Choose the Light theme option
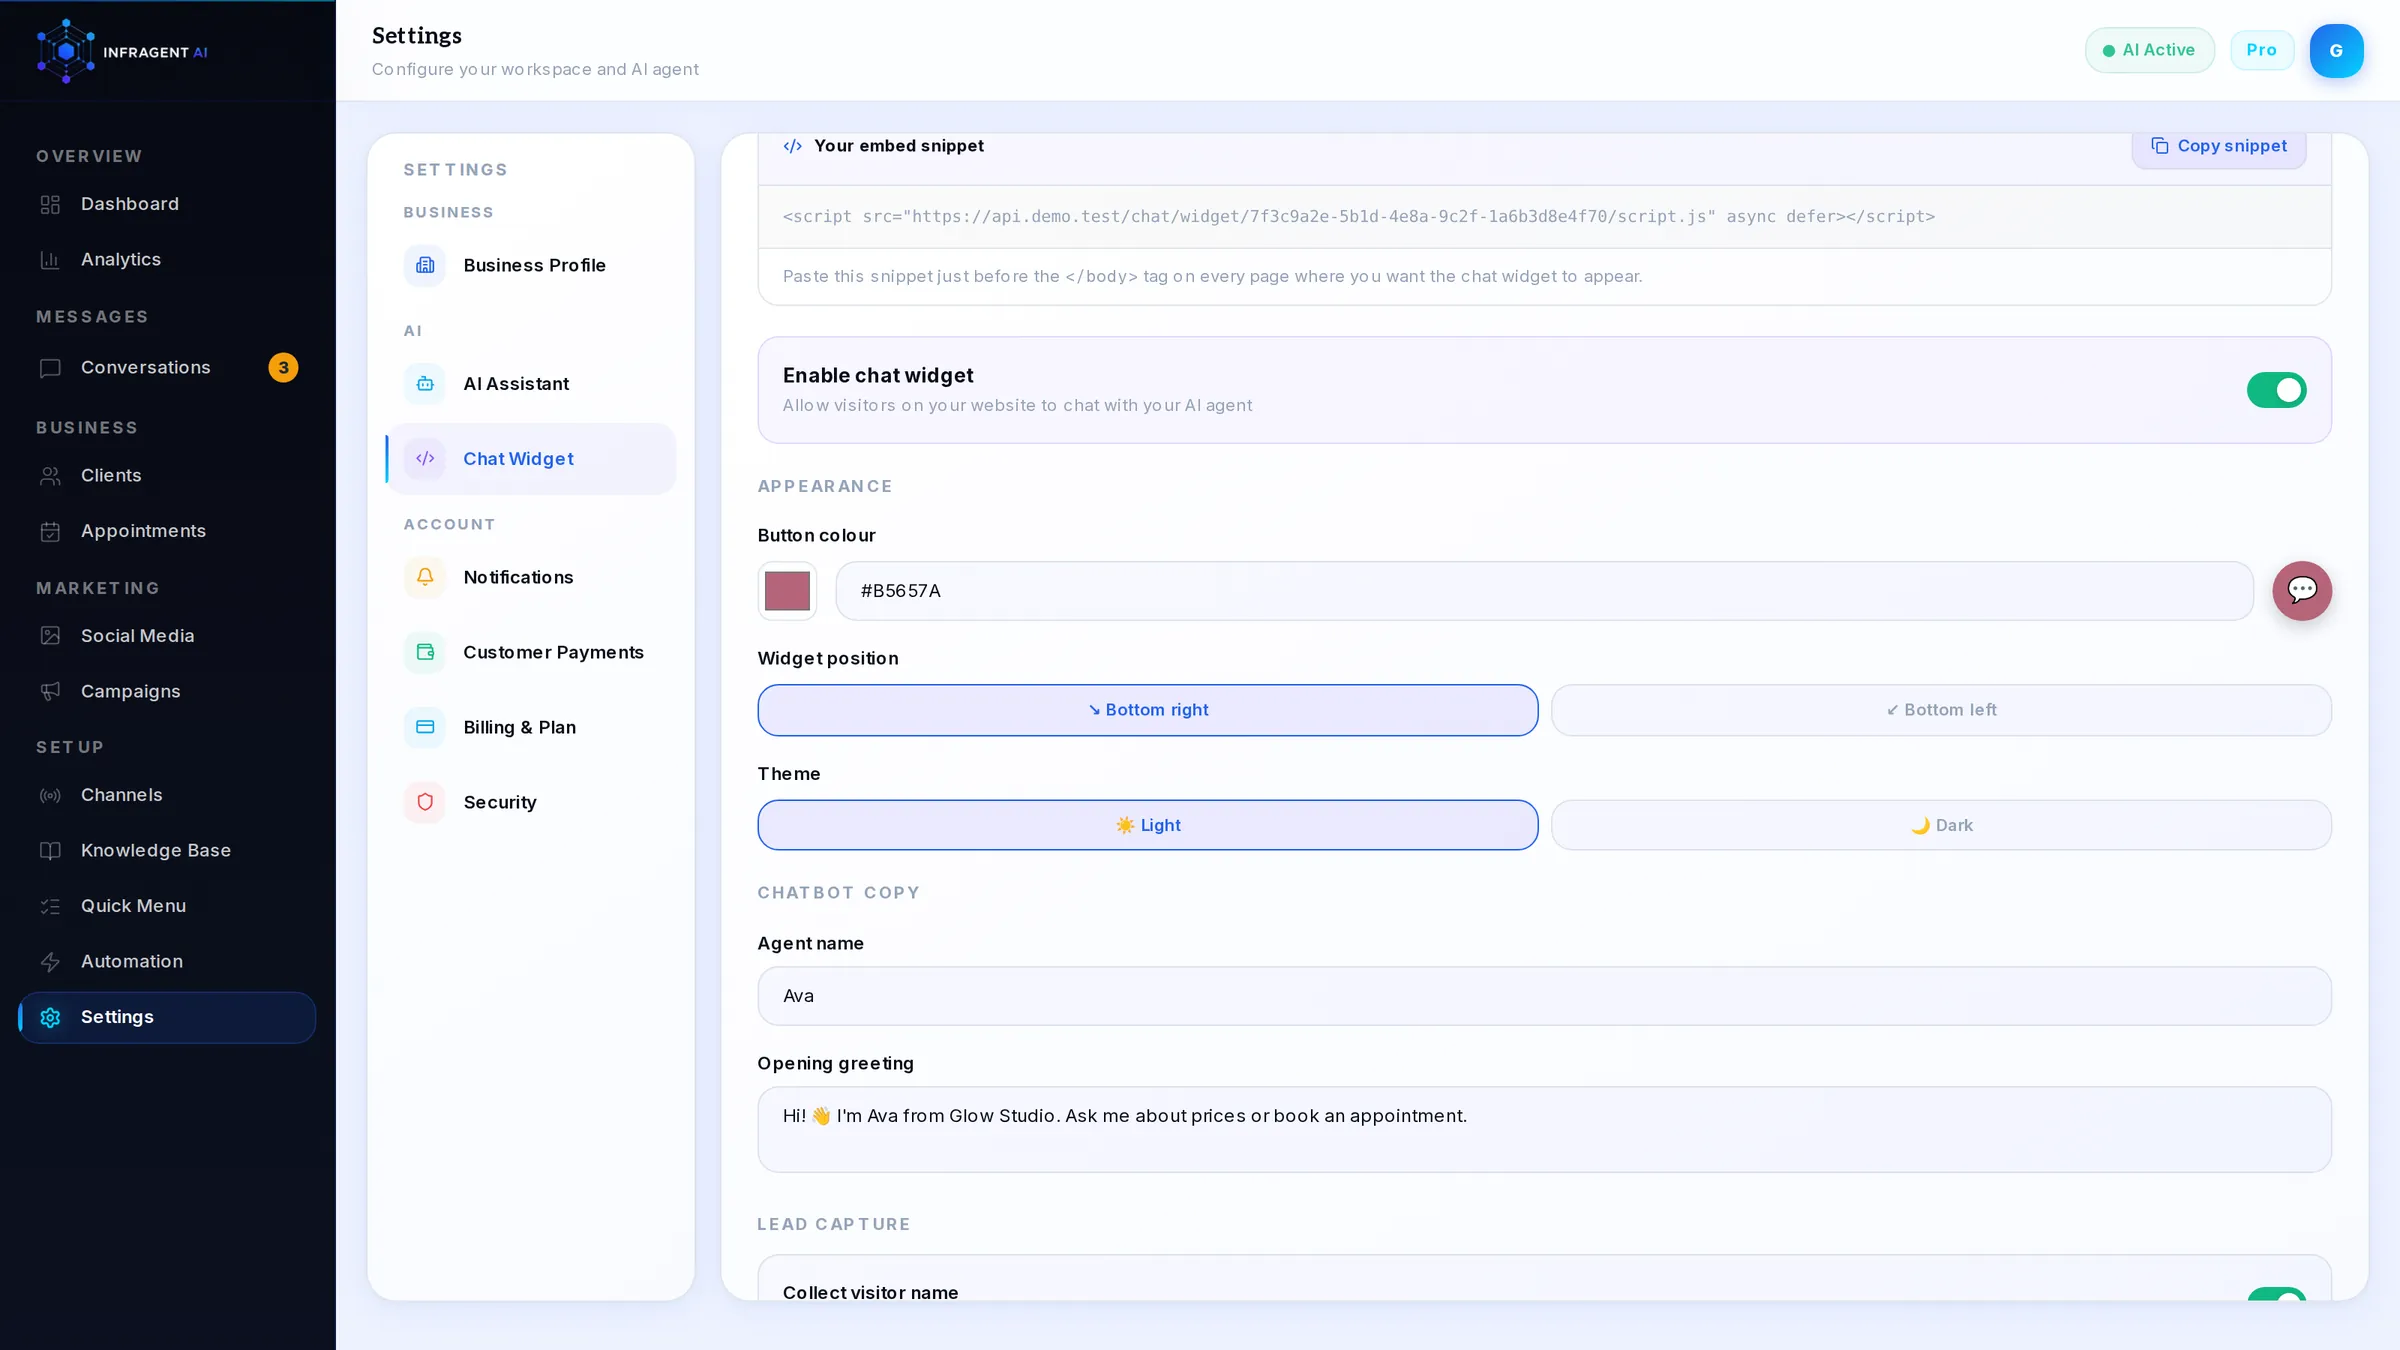Screen dimensions: 2400x1350 [1147, 825]
